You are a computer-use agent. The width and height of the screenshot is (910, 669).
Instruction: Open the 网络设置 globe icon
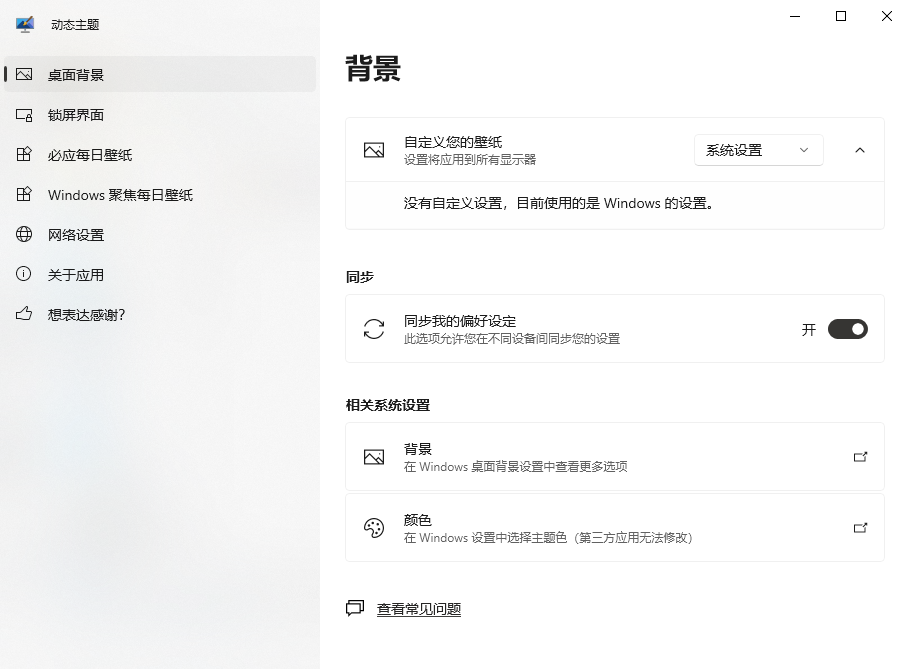coord(24,234)
